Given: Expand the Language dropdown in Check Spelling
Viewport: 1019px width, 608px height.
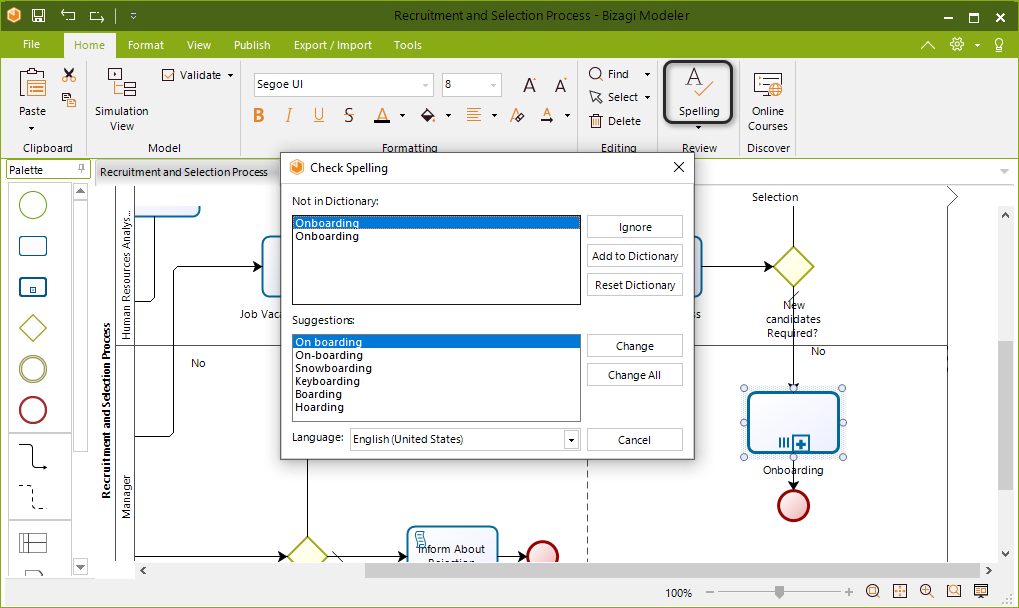Looking at the screenshot, I should coord(571,440).
